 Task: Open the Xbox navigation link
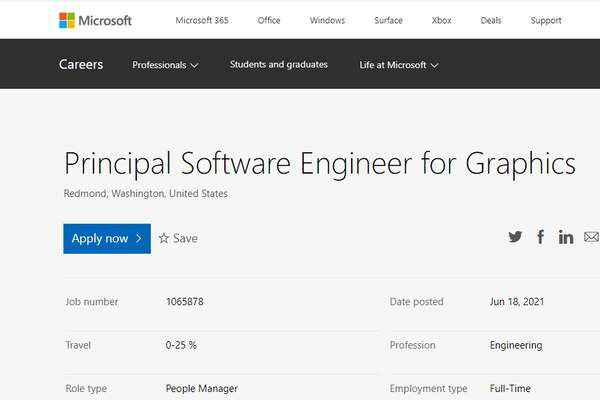pos(441,20)
